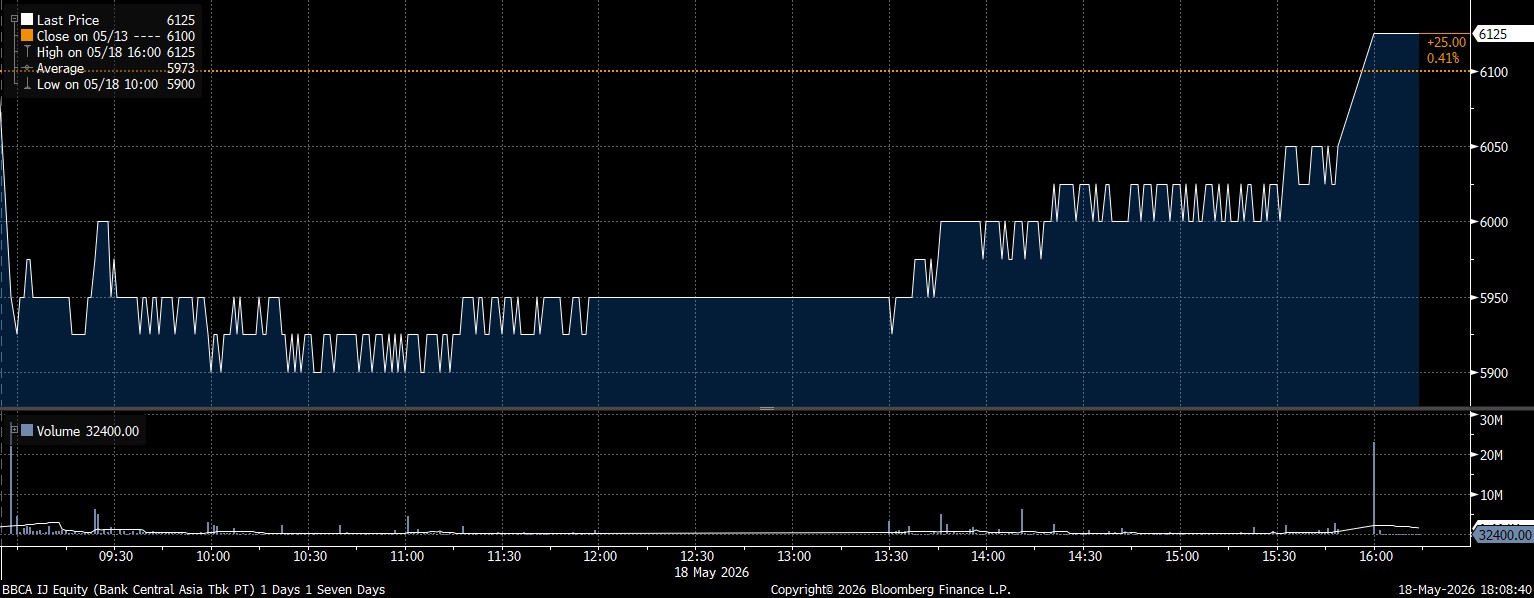Select the High marker icon in legend
Viewport: 1534px width, 598px height.
coord(27,52)
